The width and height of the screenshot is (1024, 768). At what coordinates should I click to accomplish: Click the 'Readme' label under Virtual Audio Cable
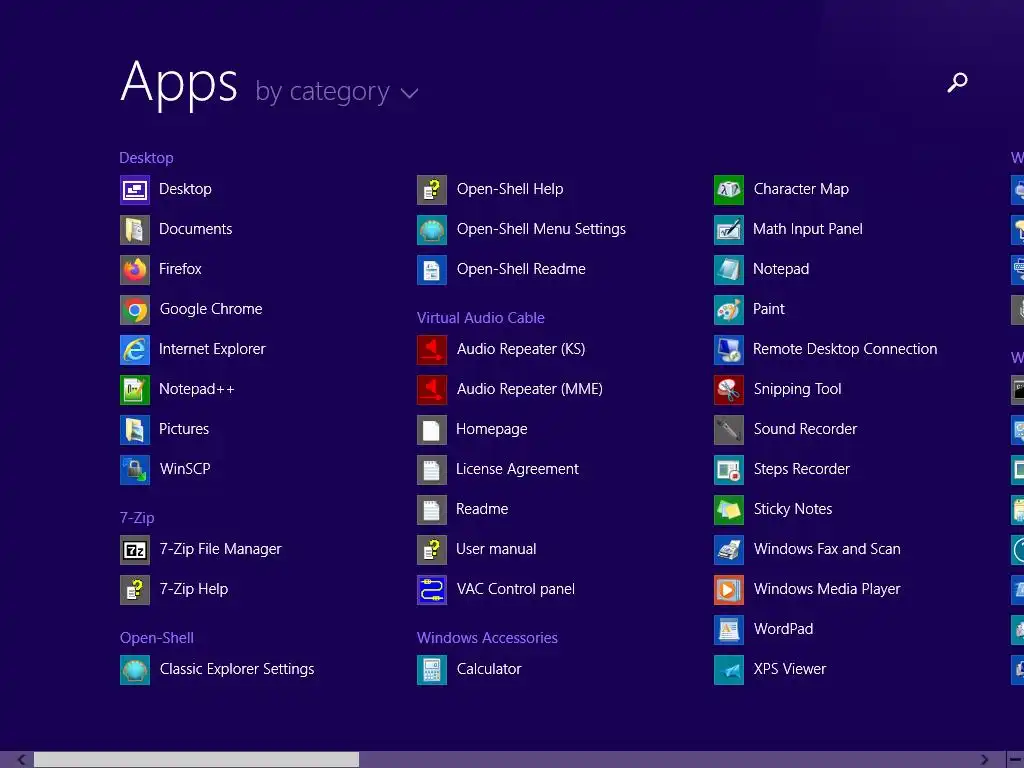pyautogui.click(x=482, y=509)
